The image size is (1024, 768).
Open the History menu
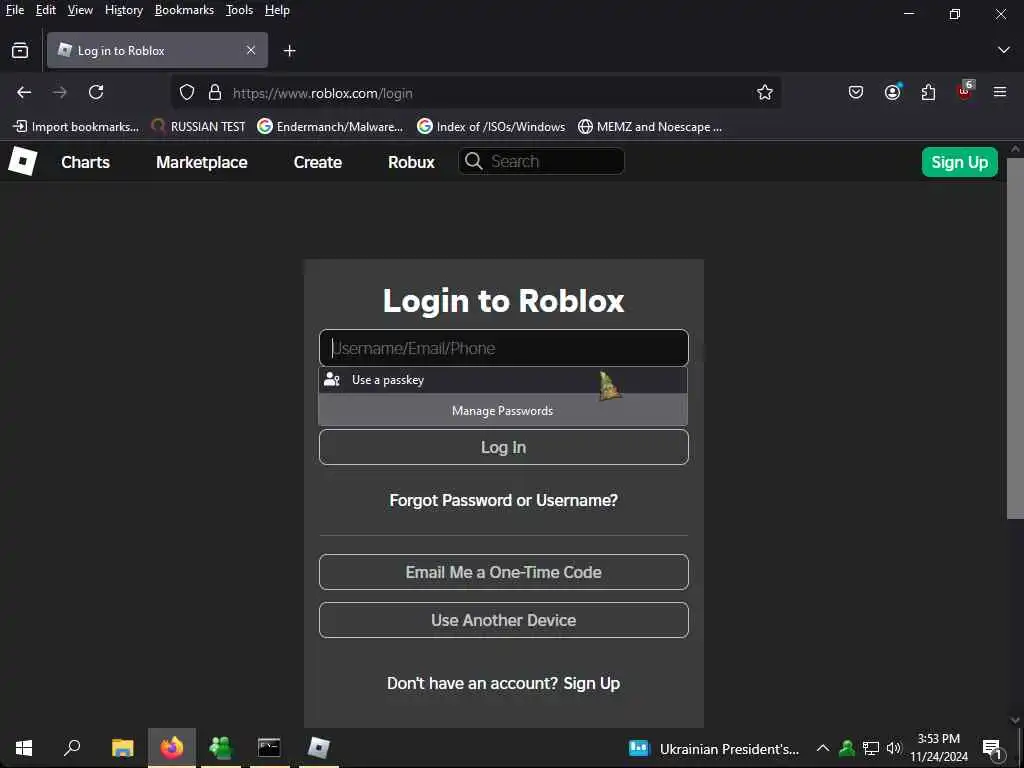coord(124,10)
